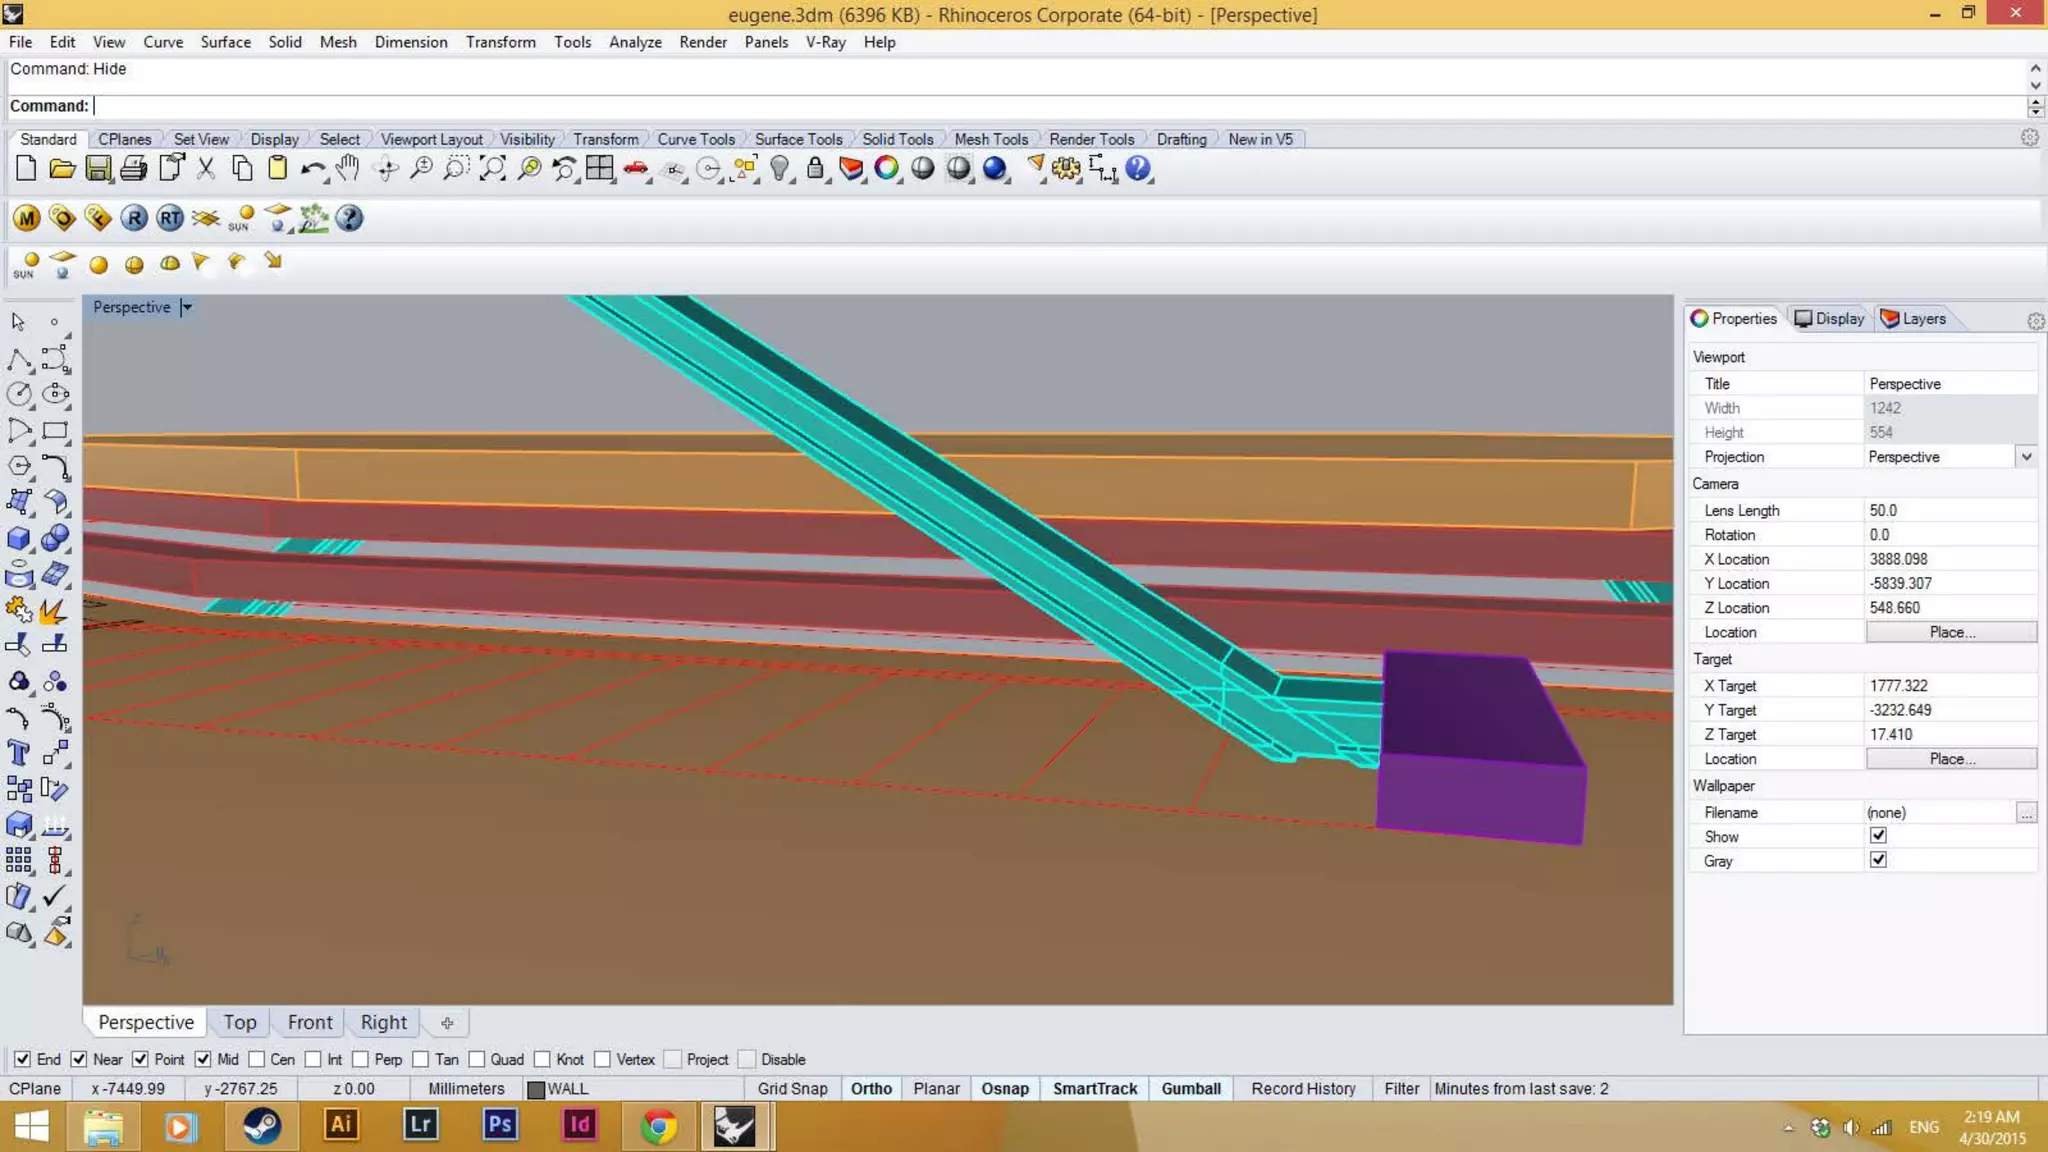The width and height of the screenshot is (2048, 1152).
Task: Open the color wheel object properties icon
Action: pyautogui.click(x=887, y=169)
